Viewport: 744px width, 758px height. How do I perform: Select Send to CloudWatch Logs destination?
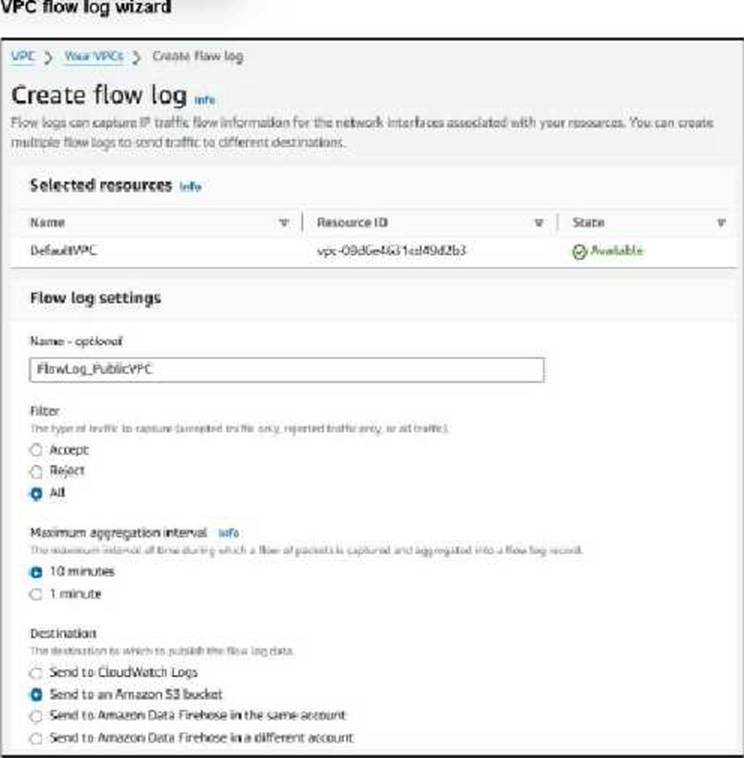click(x=36, y=673)
